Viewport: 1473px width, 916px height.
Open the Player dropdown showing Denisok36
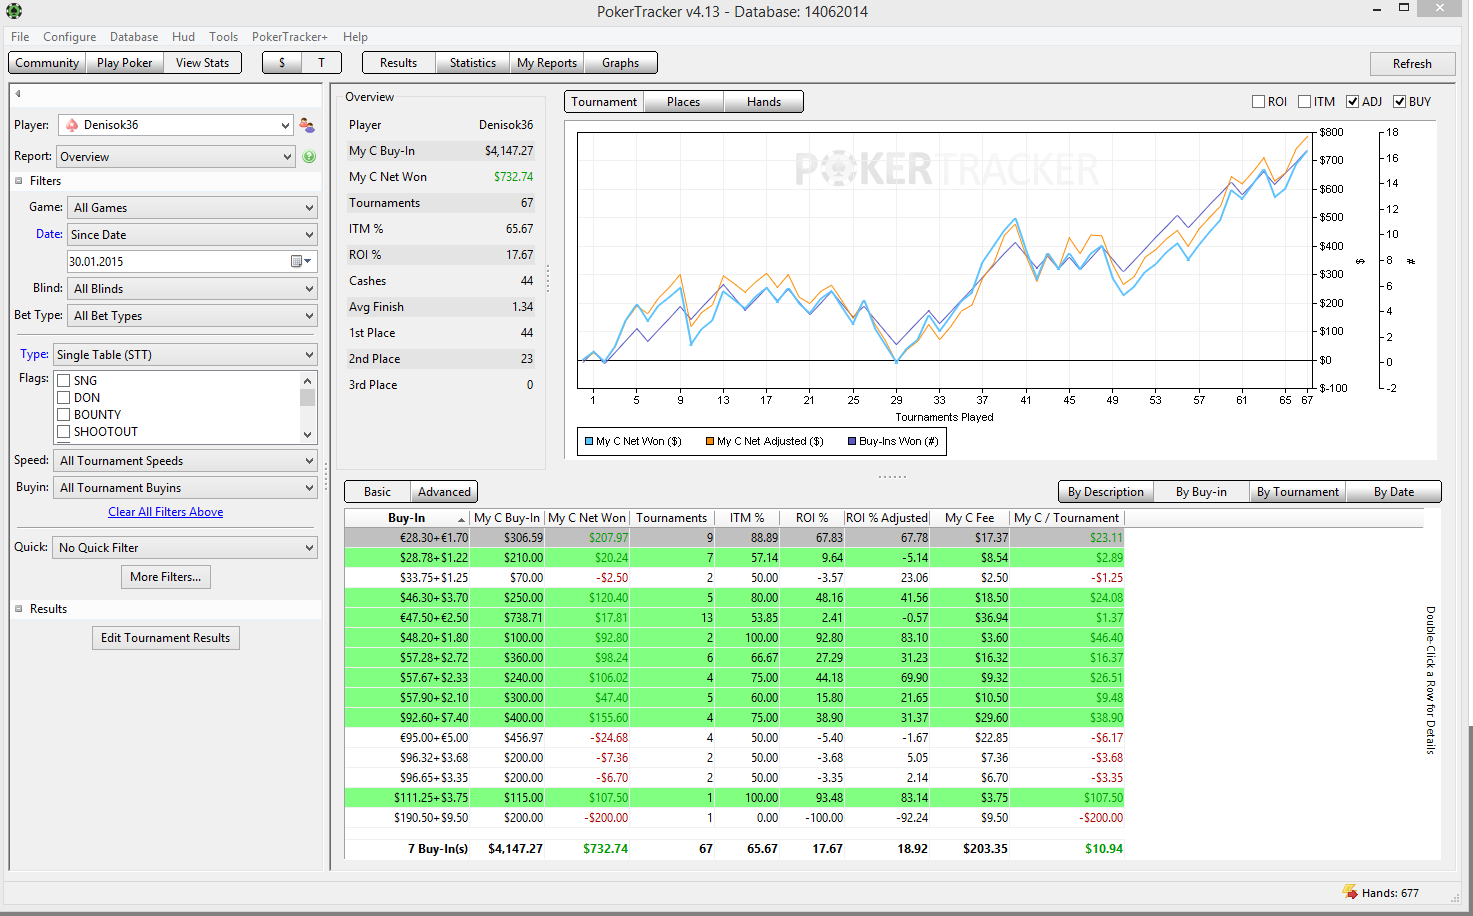(x=176, y=125)
